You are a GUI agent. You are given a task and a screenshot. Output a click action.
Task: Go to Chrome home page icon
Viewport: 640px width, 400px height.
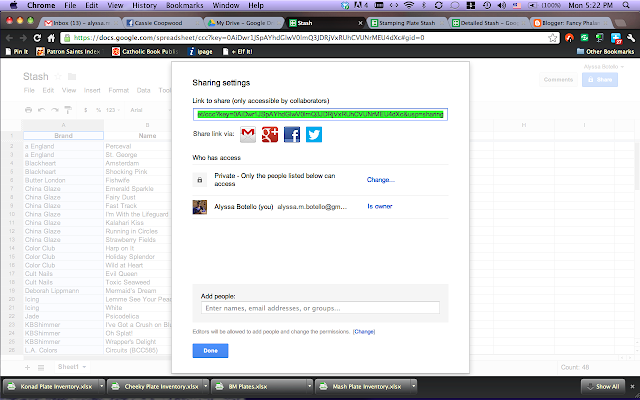(51, 38)
